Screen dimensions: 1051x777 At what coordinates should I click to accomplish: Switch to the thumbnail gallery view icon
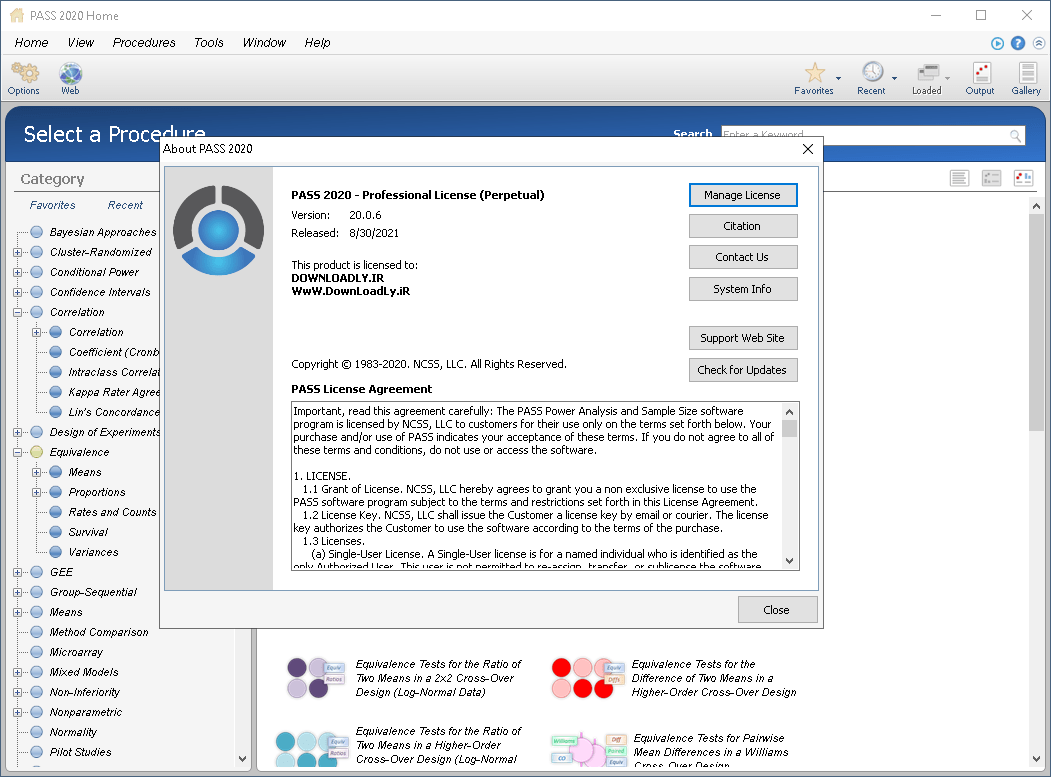tap(1023, 178)
